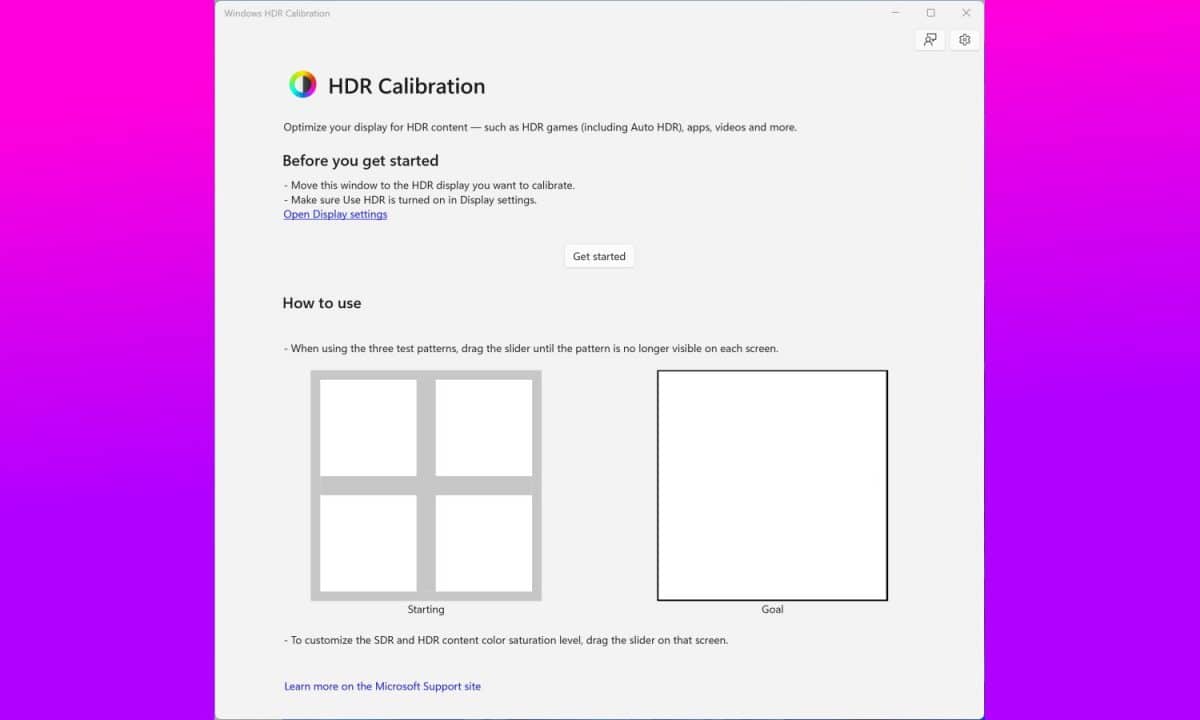Click the Starting test pattern preview
The image size is (1200, 720).
coord(426,485)
